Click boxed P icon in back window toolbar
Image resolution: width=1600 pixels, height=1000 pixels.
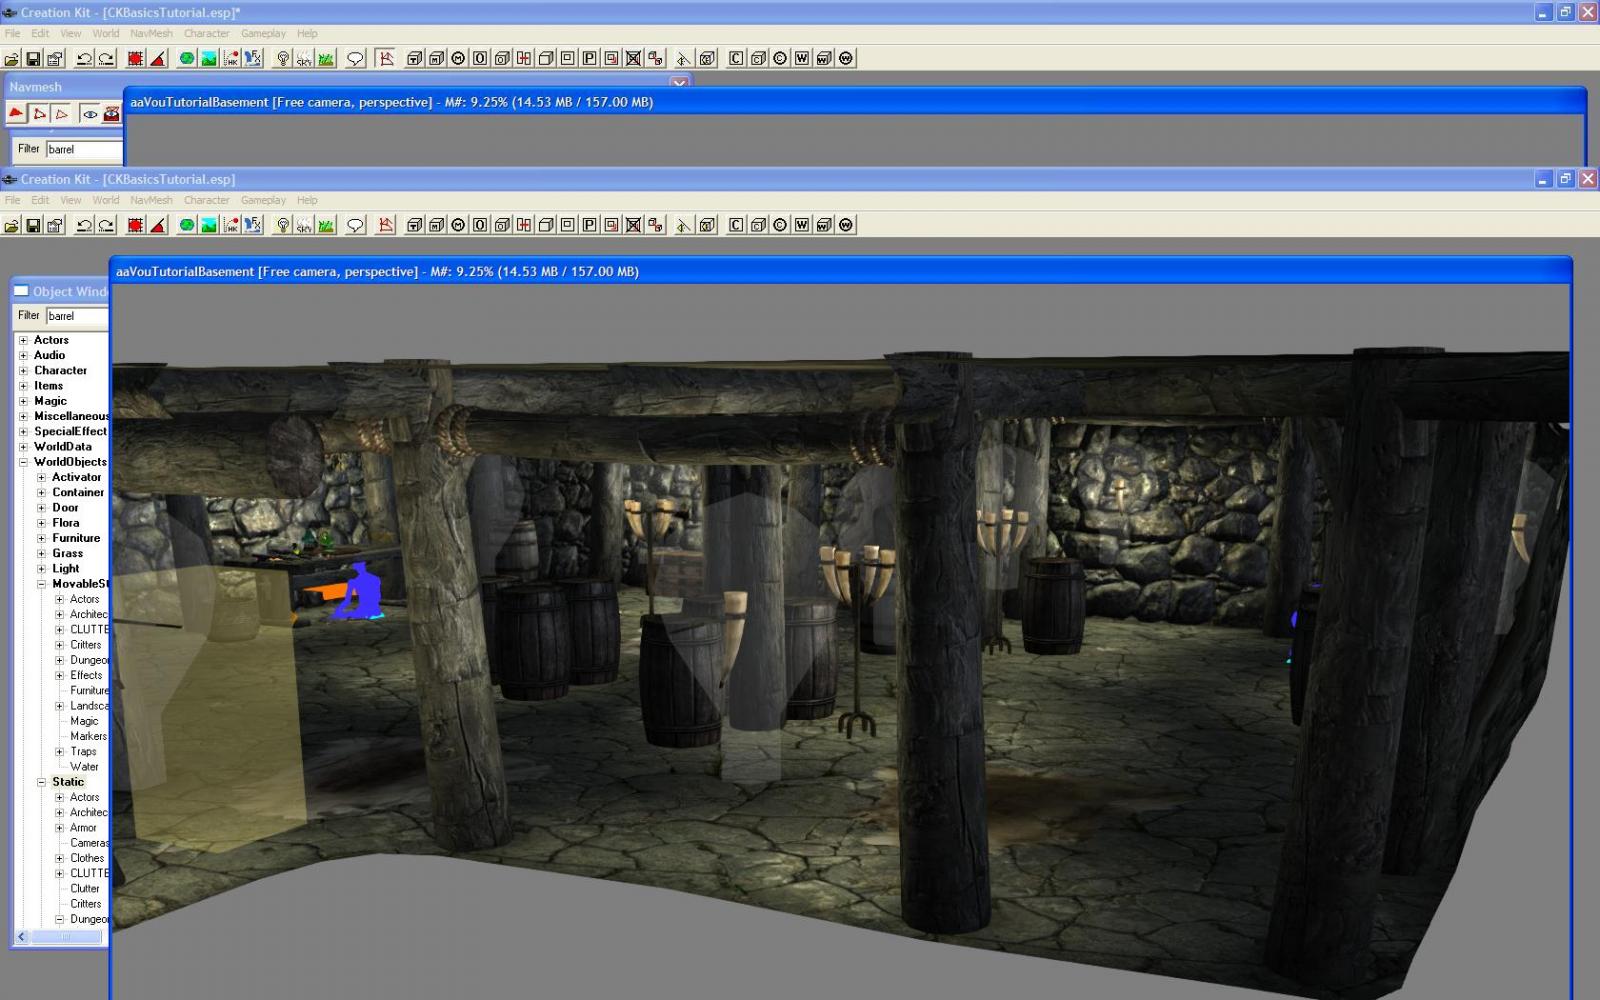(x=590, y=59)
